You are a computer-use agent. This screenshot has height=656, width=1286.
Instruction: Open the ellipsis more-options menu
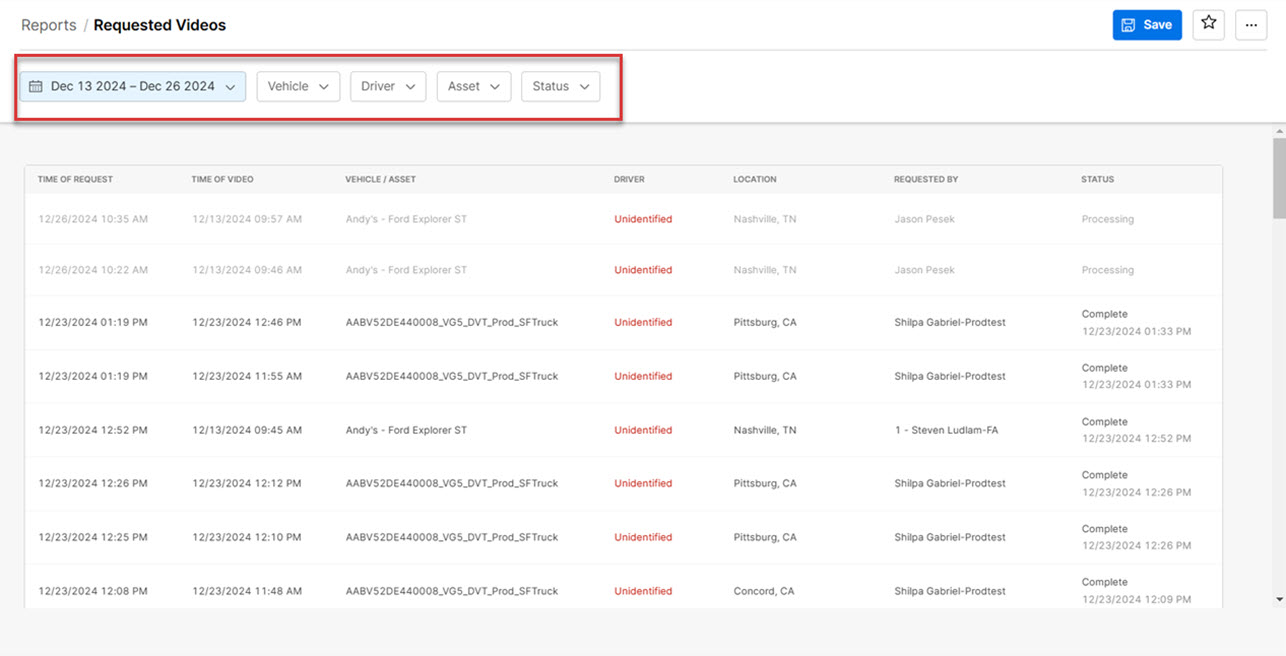(x=1251, y=24)
